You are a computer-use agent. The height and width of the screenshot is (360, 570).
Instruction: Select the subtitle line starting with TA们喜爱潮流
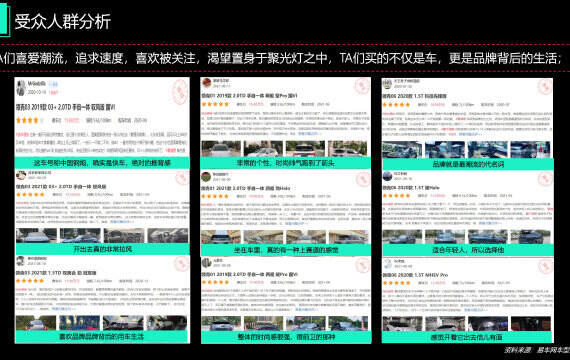tap(281, 58)
